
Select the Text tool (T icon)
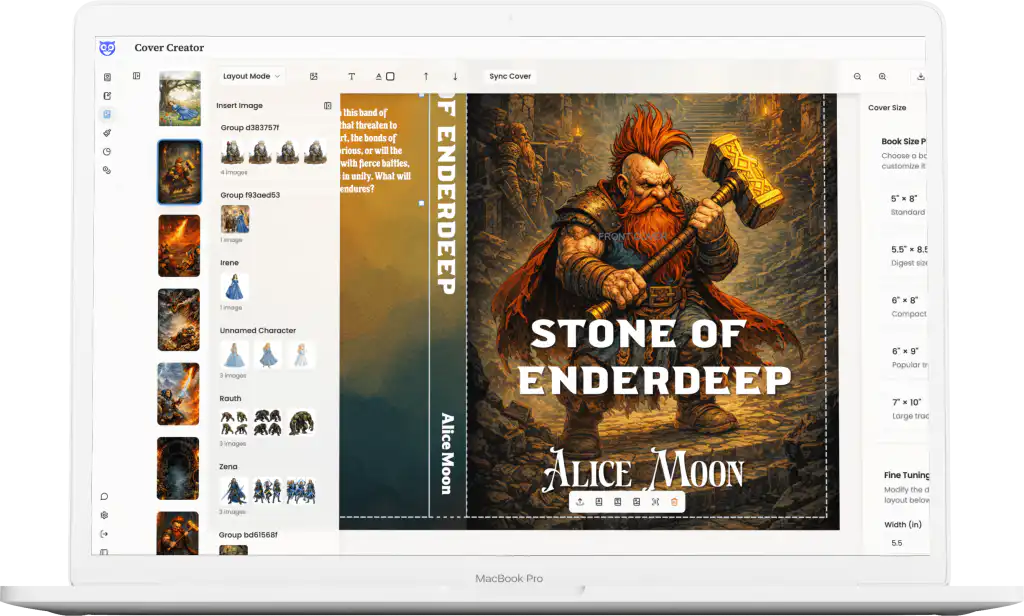(x=351, y=76)
